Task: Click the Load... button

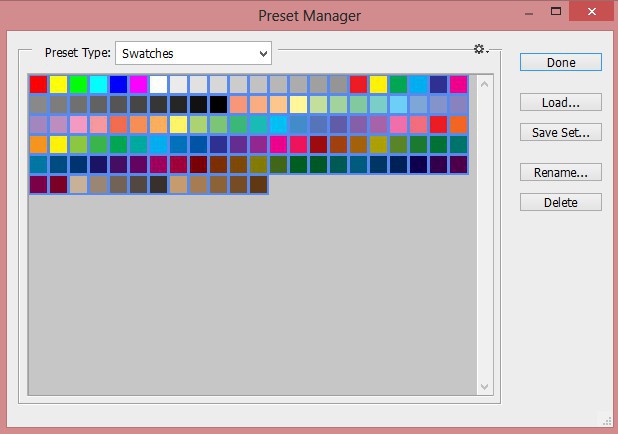Action: pyautogui.click(x=560, y=102)
